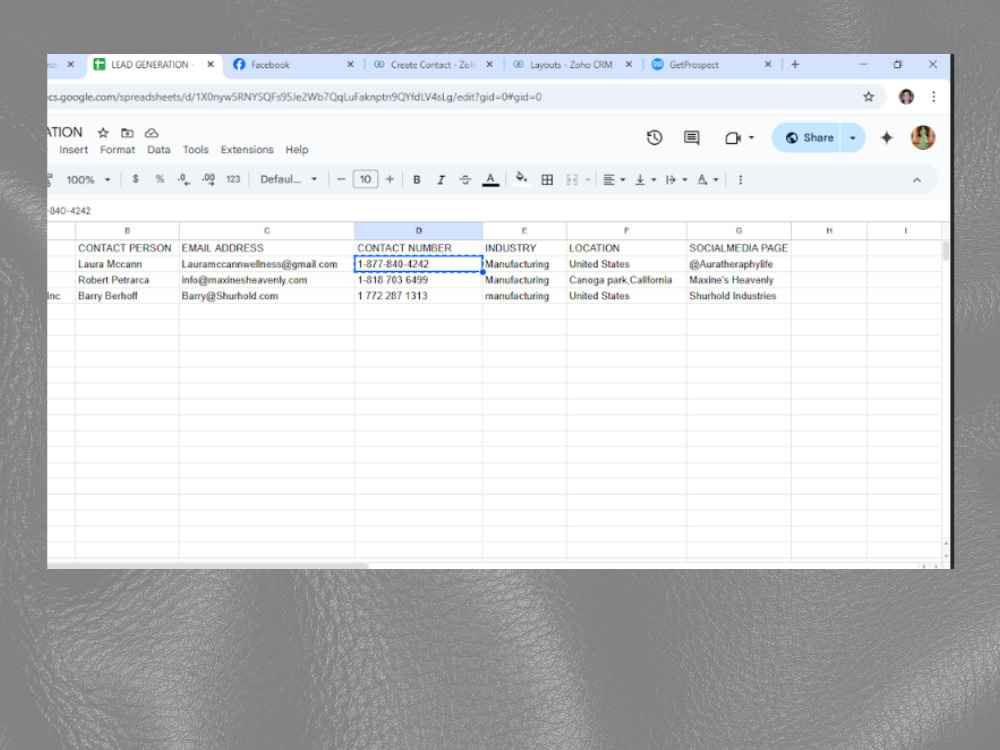The width and height of the screenshot is (1000, 750).
Task: Open text rotation dropdown
Action: point(707,180)
